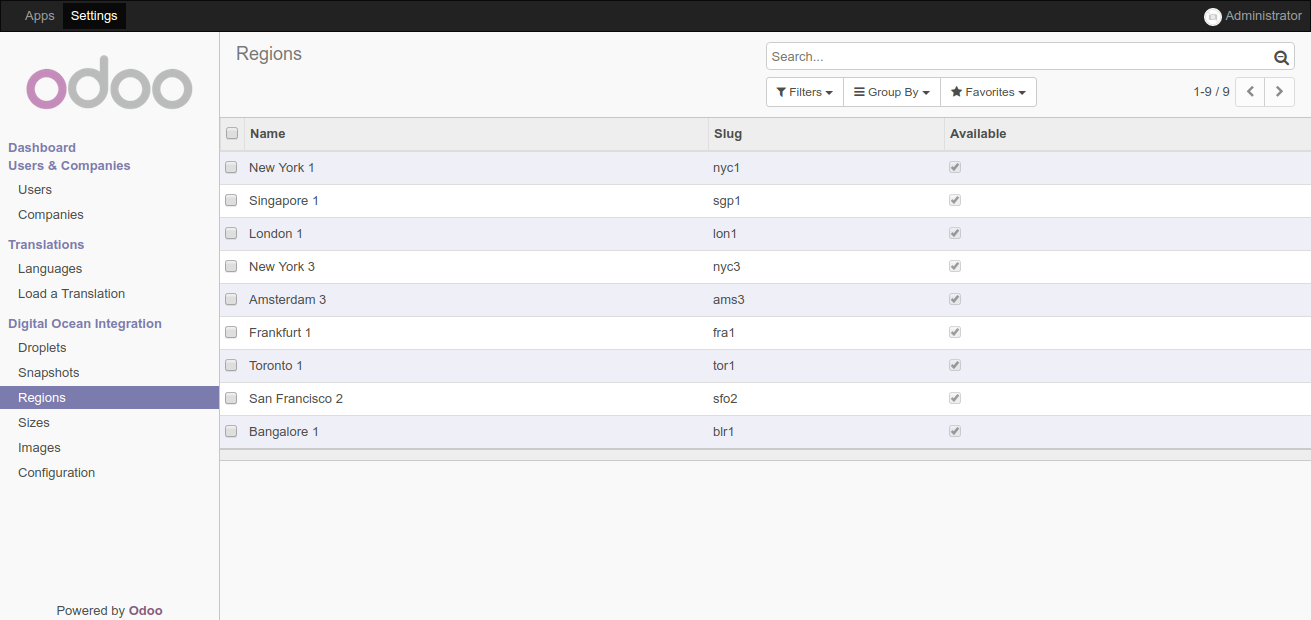Select the Amsterdam 3 row checkbox
Screen dimensions: 1311x620
(231, 299)
